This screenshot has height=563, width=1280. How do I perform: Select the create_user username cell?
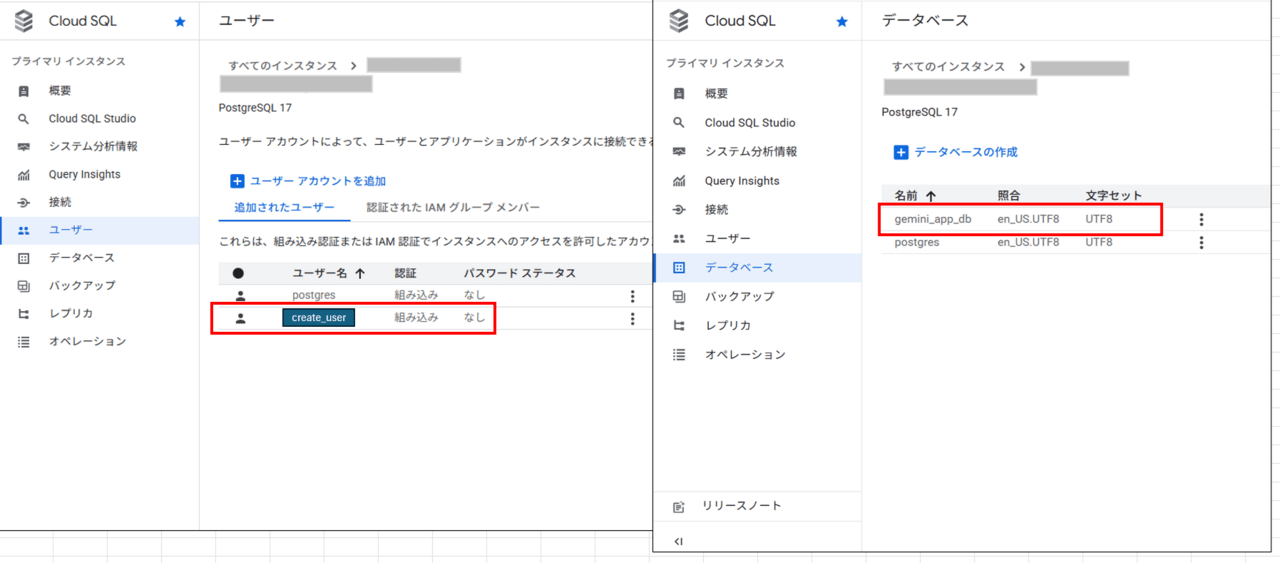click(x=318, y=318)
